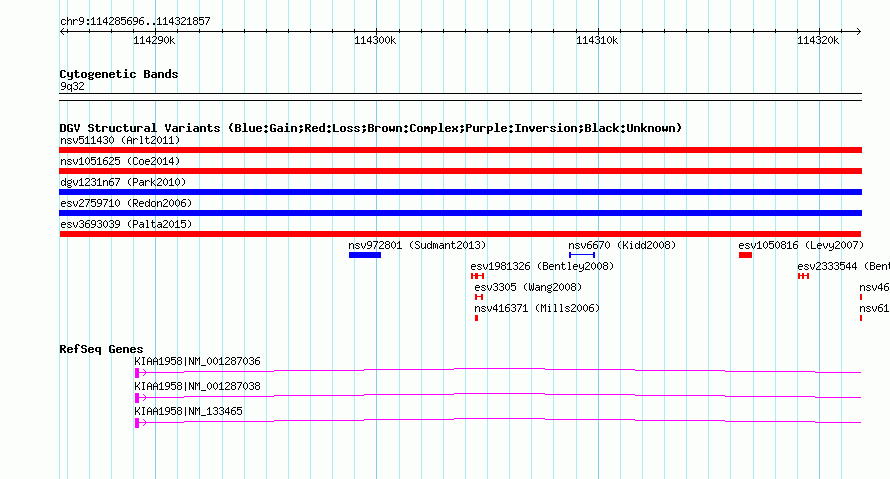Image resolution: width=890 pixels, height=479 pixels.
Task: Click the KIAA1958|NM_001287036 gene label
Action: pos(198,361)
